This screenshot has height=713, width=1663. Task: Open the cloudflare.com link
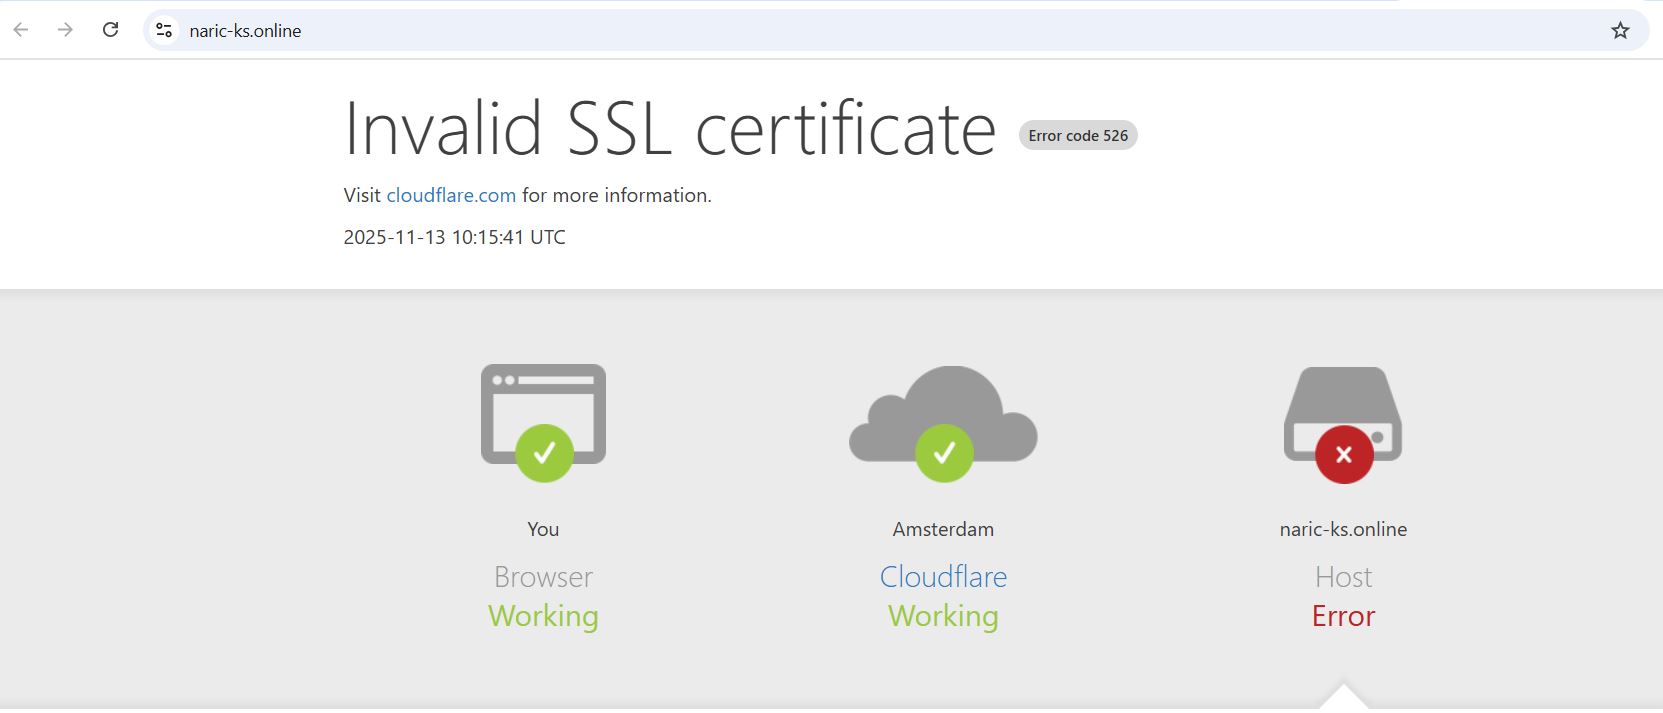click(x=451, y=195)
